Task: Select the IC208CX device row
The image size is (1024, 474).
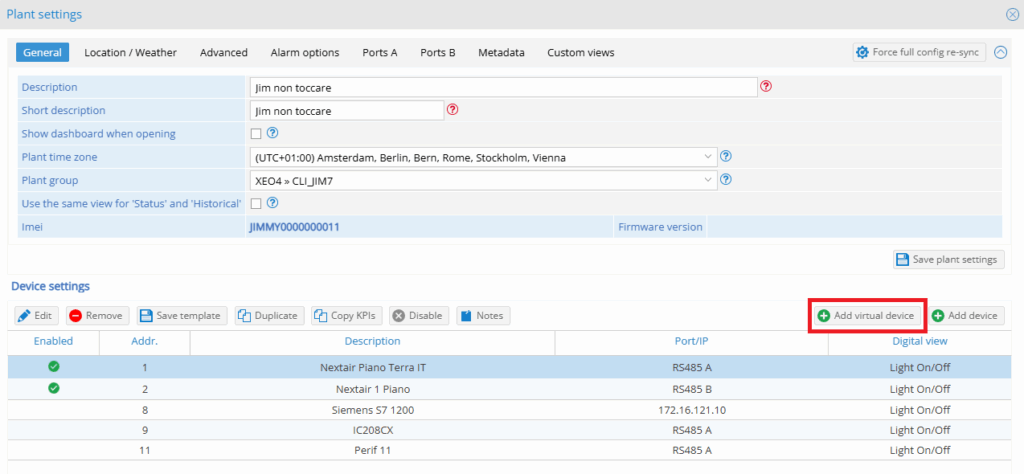Action: pyautogui.click(x=509, y=431)
